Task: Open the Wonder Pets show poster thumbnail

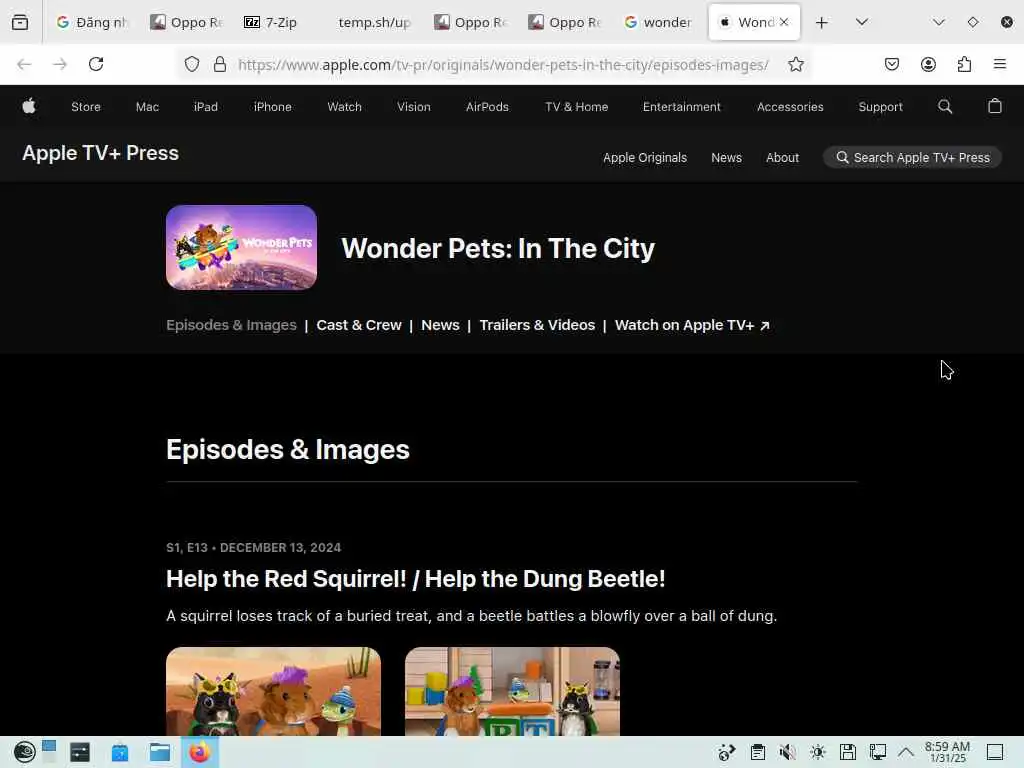Action: [242, 248]
